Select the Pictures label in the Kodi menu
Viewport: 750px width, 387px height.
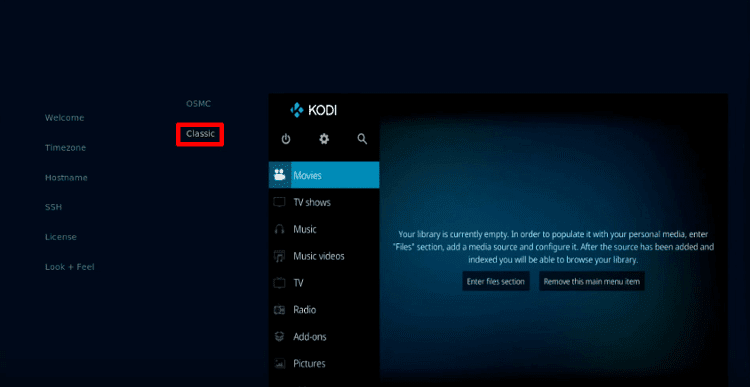[x=309, y=364]
